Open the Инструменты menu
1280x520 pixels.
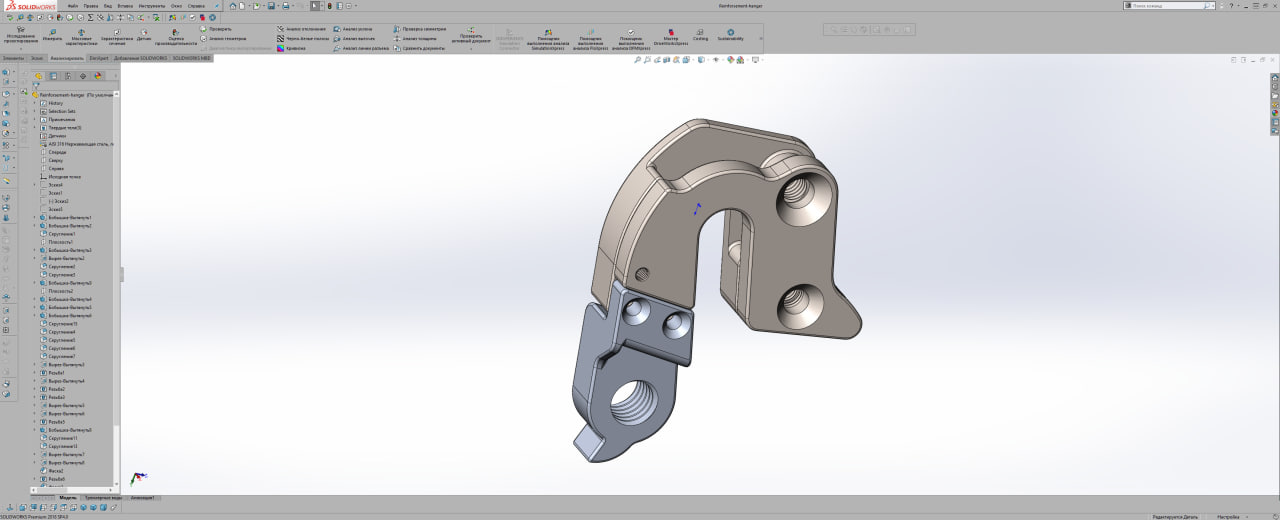click(x=152, y=6)
